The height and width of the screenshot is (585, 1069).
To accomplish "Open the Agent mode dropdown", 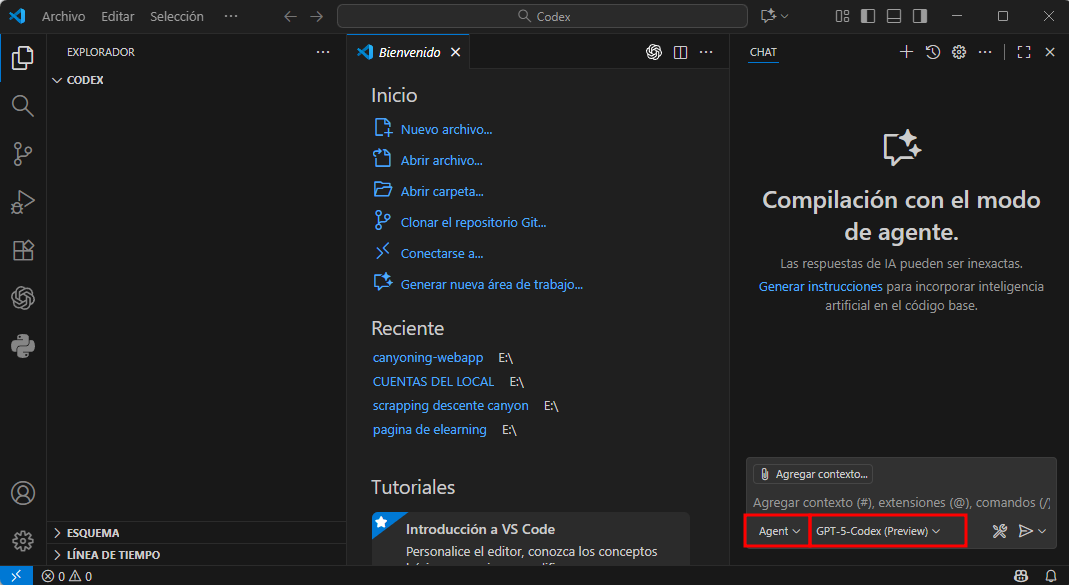I will click(x=779, y=531).
